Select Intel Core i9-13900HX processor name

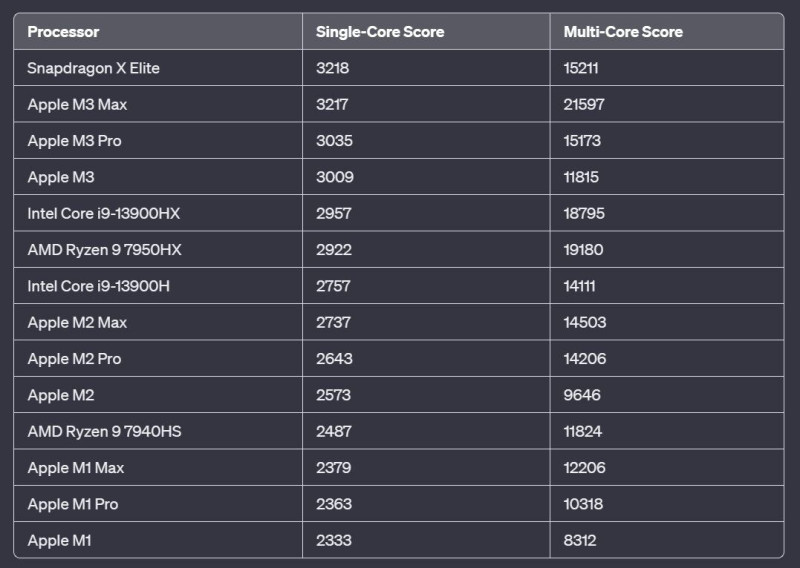click(104, 213)
